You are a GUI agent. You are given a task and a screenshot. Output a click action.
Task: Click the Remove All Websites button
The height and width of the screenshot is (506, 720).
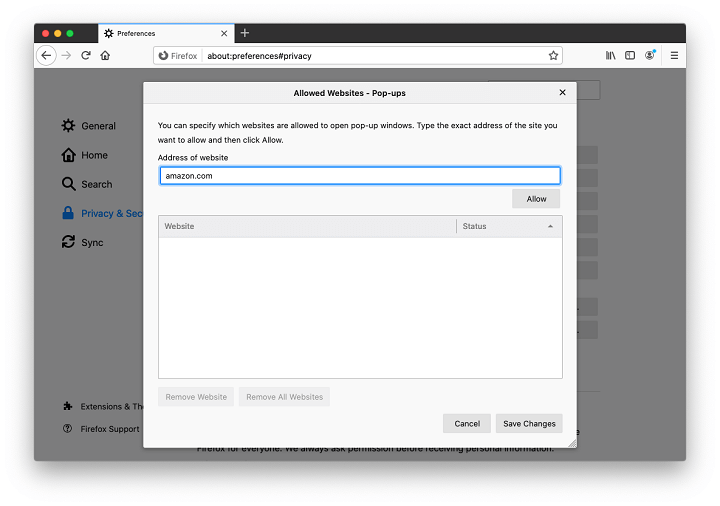[284, 397]
